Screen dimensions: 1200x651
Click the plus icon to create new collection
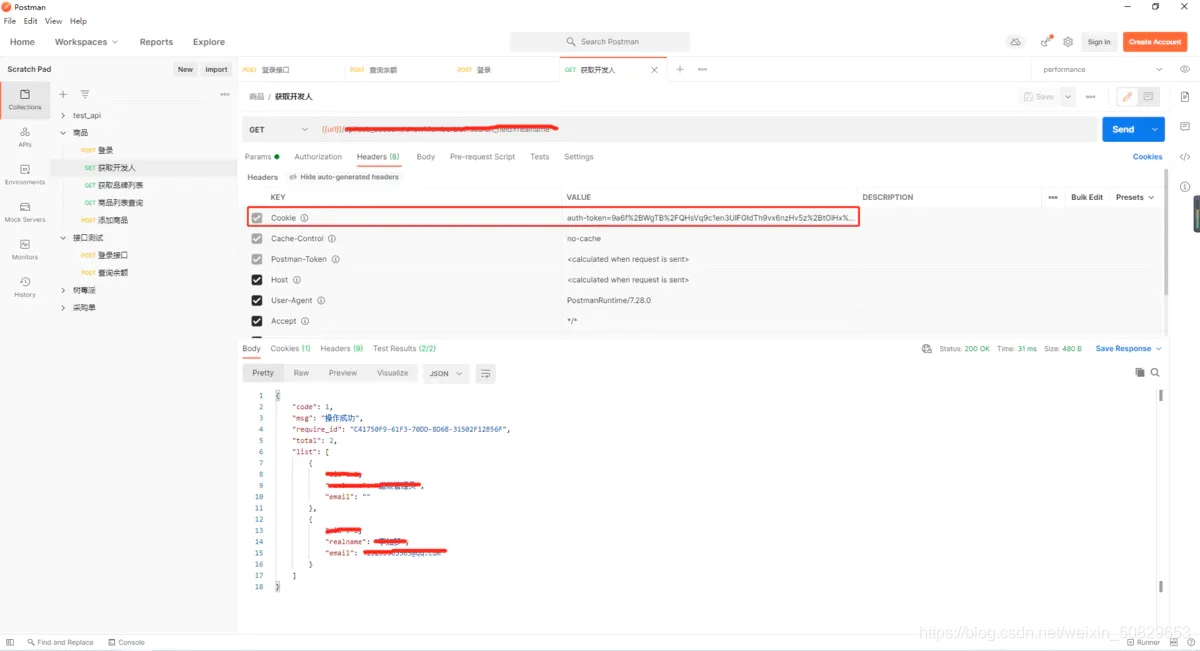(63, 94)
